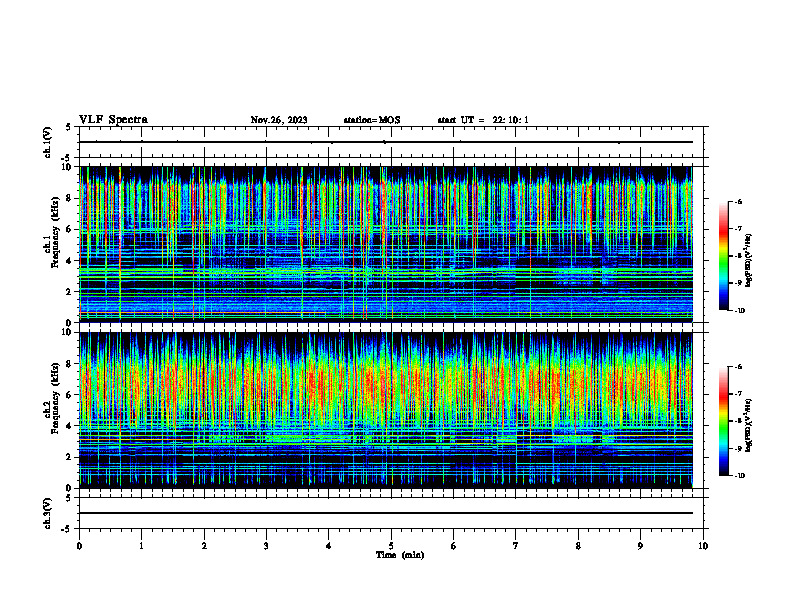Viewport: 792px width, 612px height.
Task: Click time axis tick label "1"
Action: [x=141, y=546]
